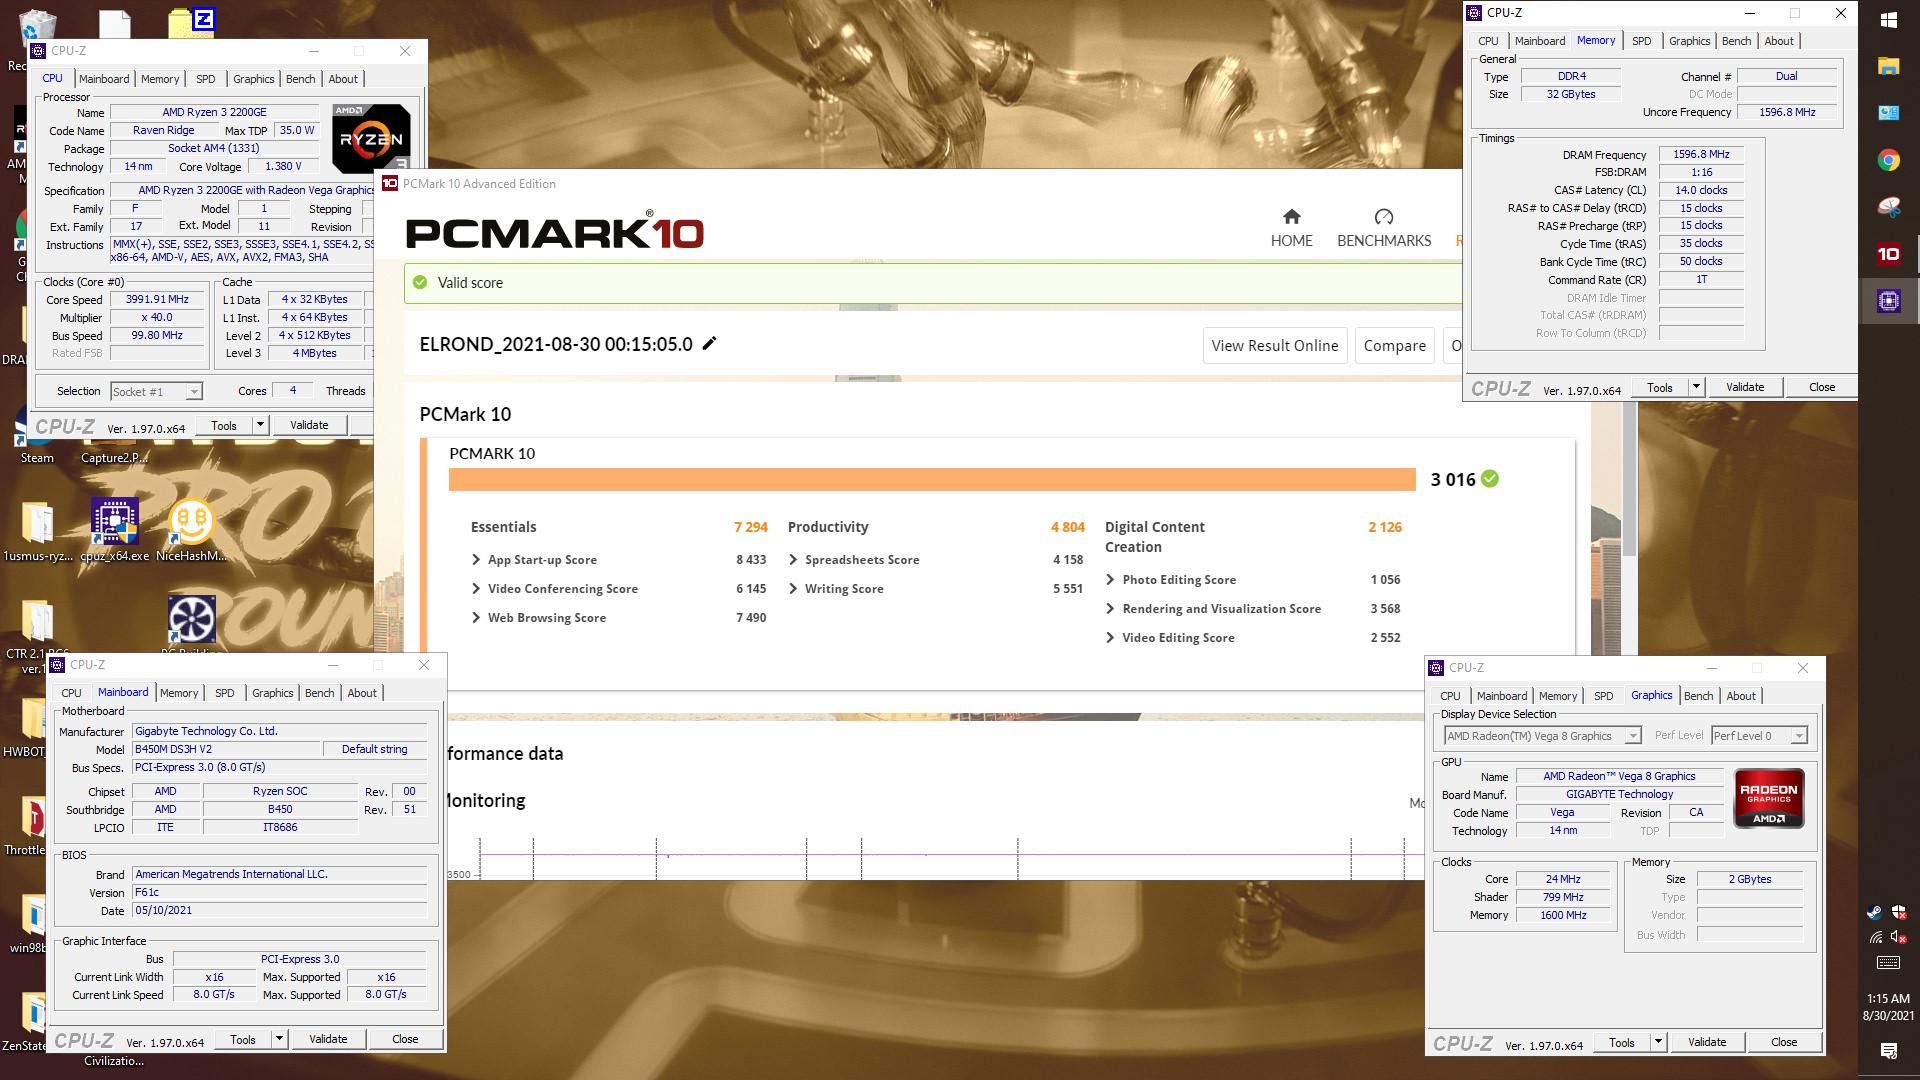Open Tools dropdown arrow in Memory CPU-Z window
Image resolution: width=1920 pixels, height=1080 pixels.
pyautogui.click(x=1696, y=387)
